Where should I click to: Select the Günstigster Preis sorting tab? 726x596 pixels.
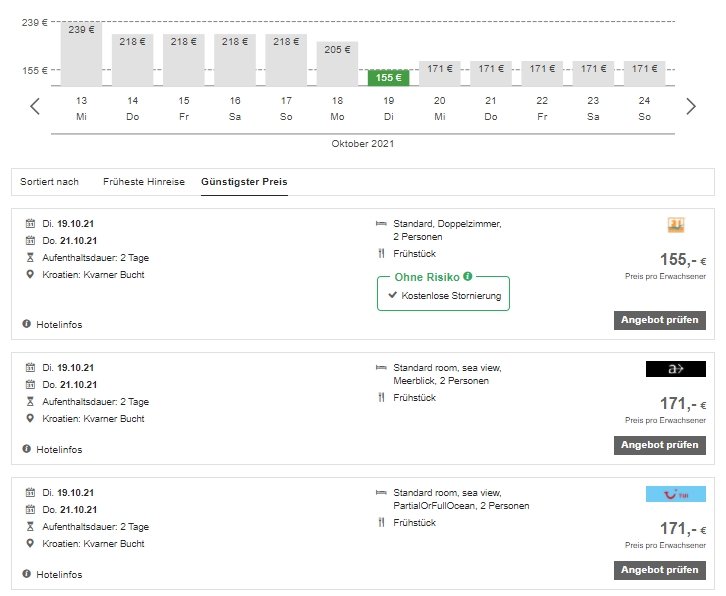[244, 182]
